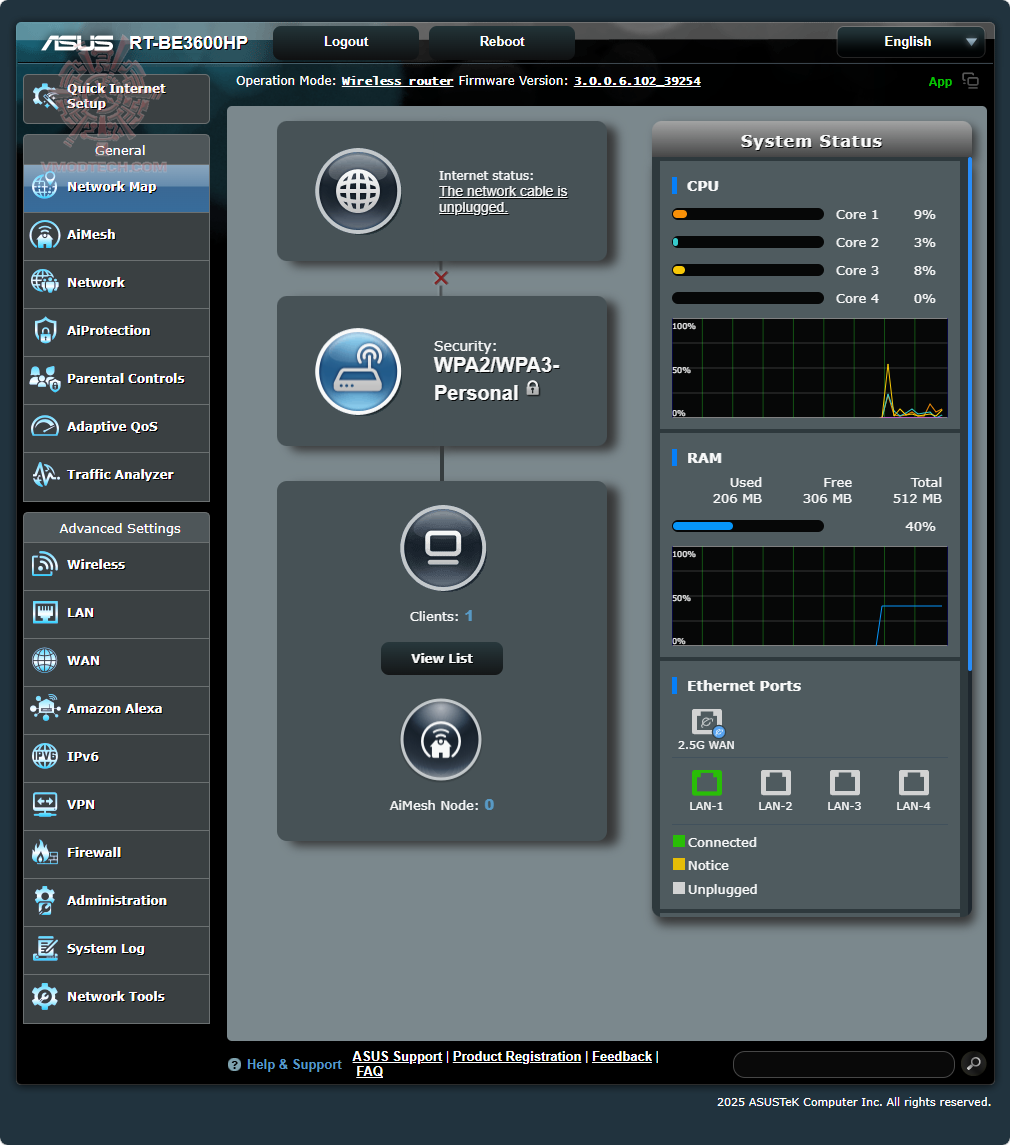This screenshot has width=1010, height=1145.
Task: Click the RAM usage bar
Action: 748,526
